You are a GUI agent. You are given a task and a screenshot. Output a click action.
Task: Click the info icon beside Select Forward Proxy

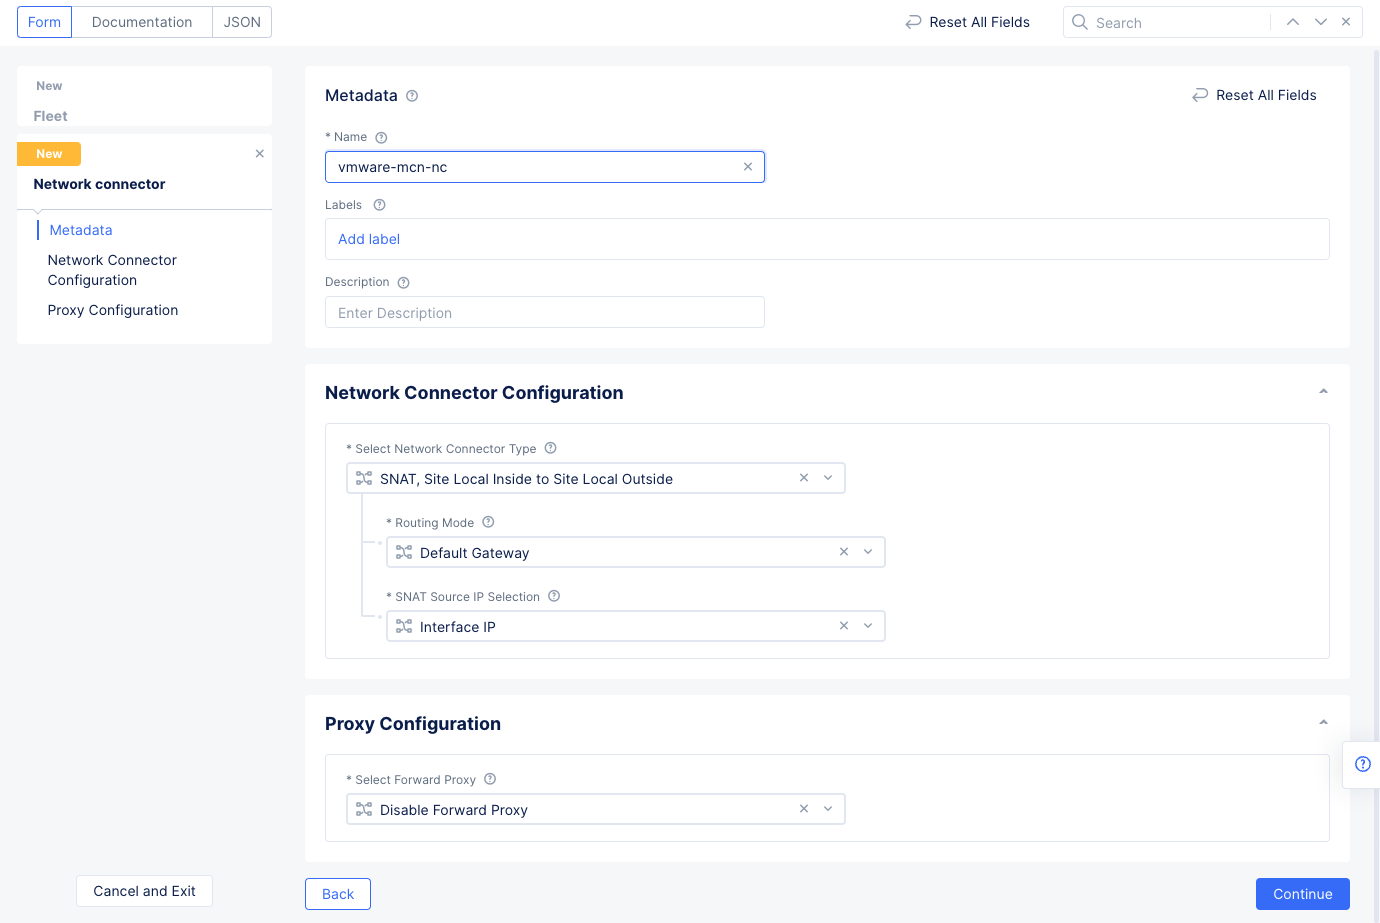click(490, 779)
